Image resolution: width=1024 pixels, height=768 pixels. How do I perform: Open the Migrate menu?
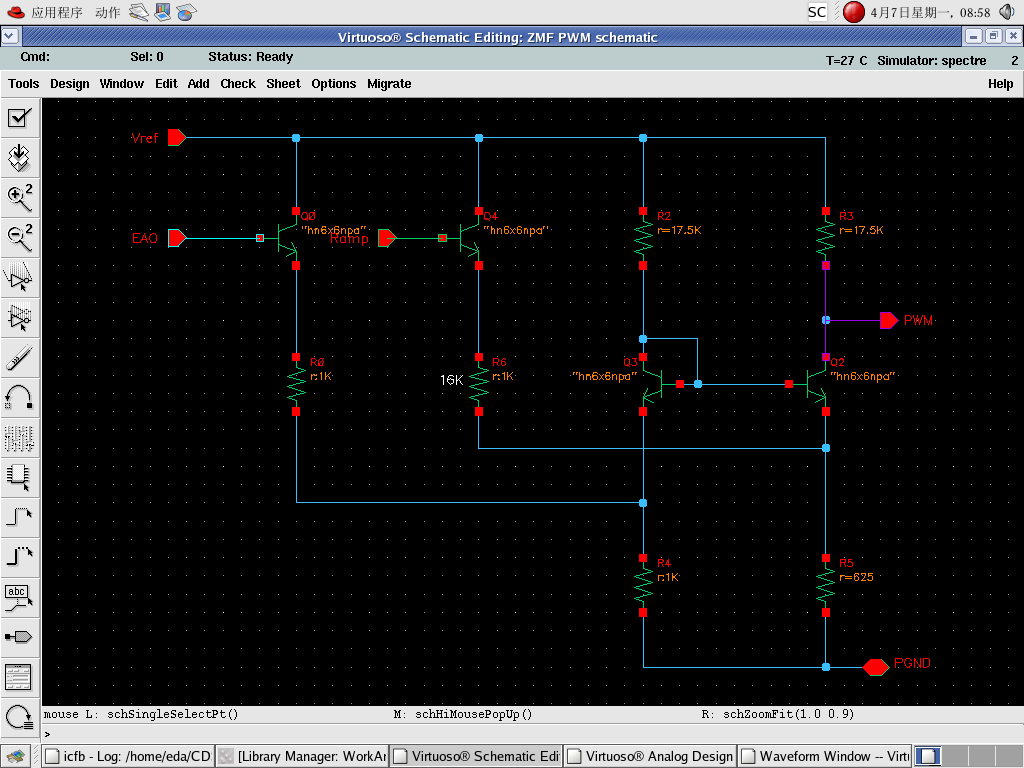[x=389, y=84]
